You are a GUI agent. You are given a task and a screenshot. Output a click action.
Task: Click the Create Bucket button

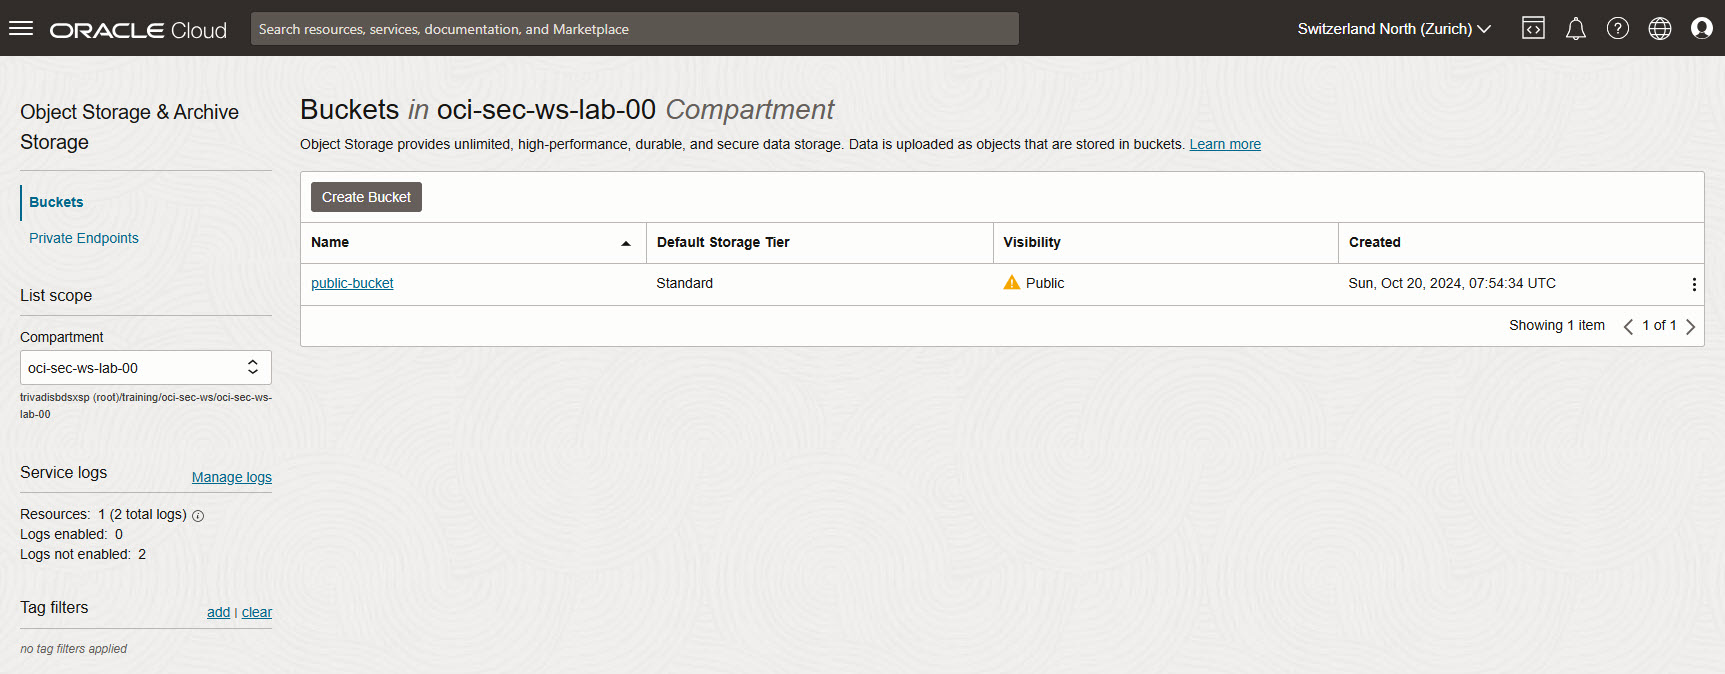pyautogui.click(x=366, y=197)
